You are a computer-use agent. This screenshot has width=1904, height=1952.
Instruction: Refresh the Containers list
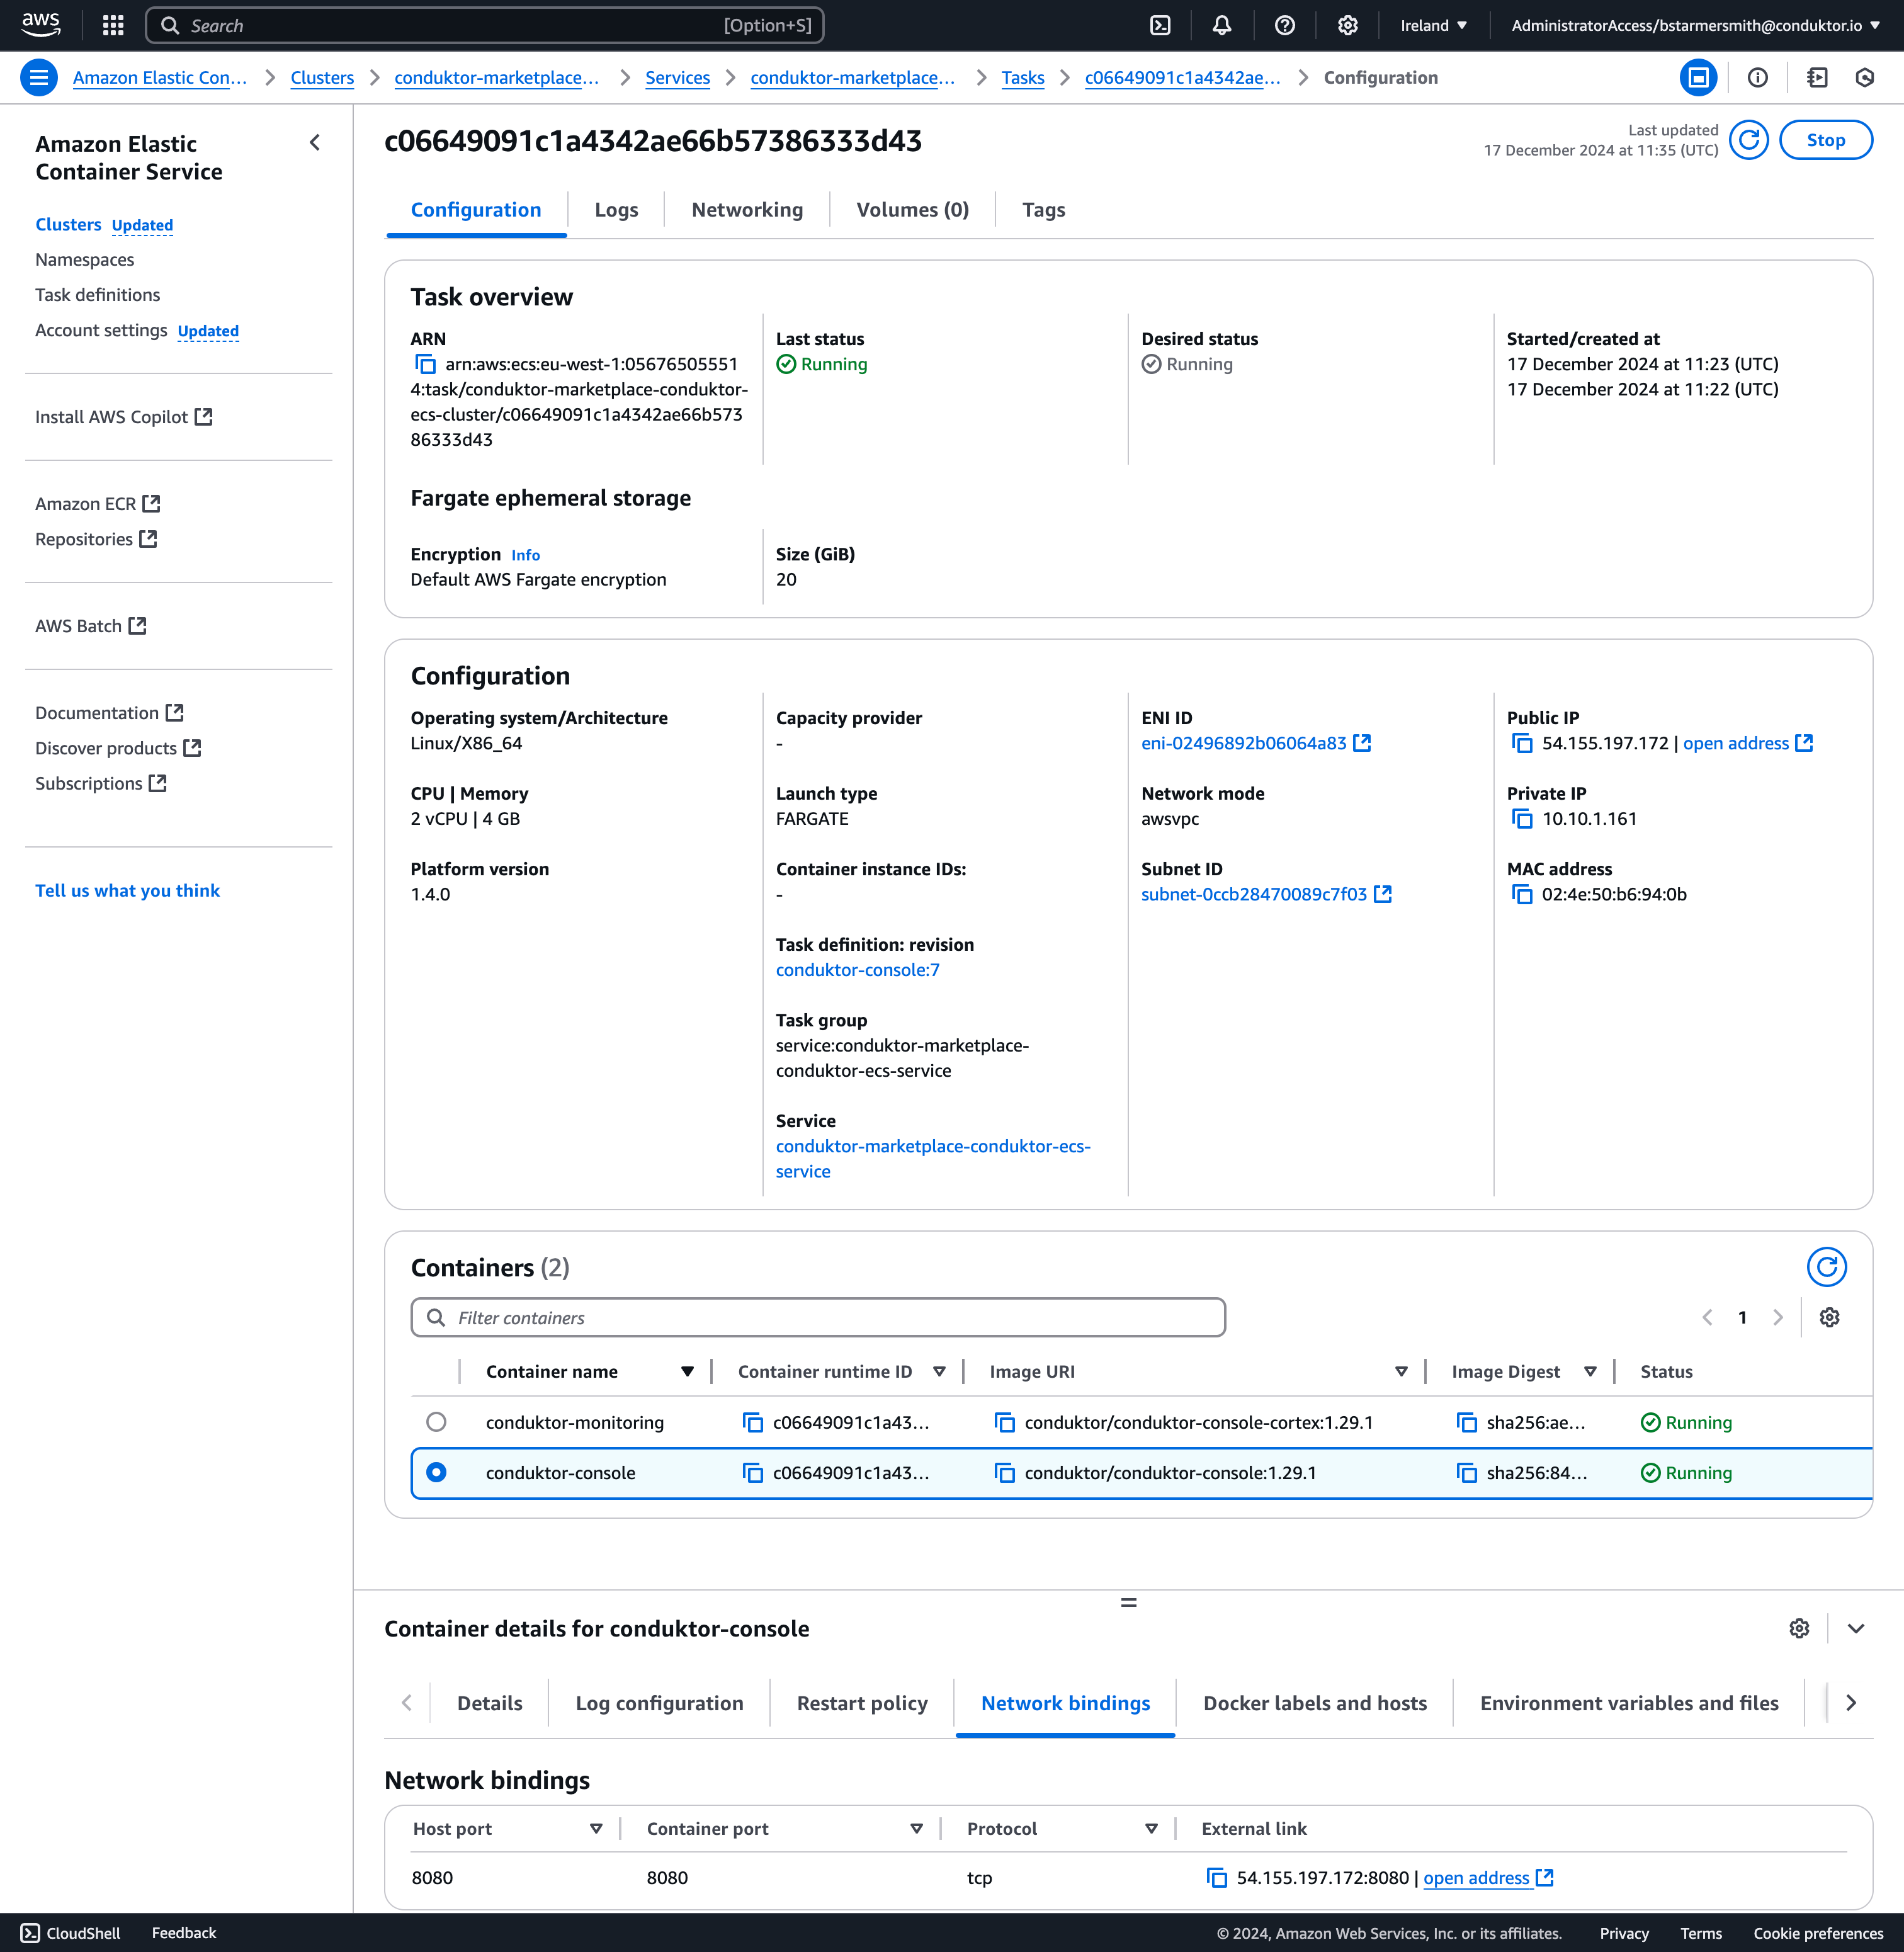pos(1827,1267)
